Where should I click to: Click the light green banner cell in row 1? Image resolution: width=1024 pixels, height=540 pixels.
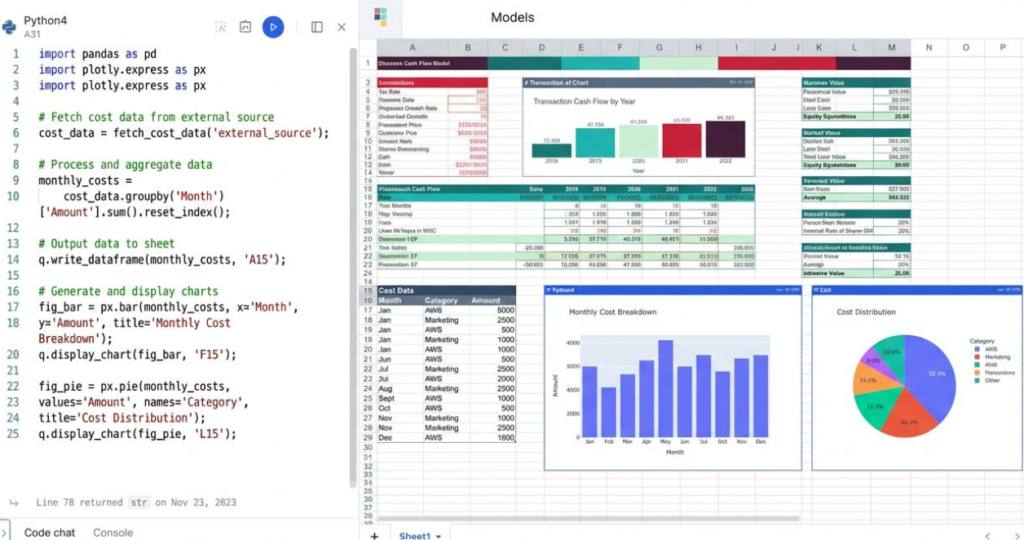click(x=679, y=63)
